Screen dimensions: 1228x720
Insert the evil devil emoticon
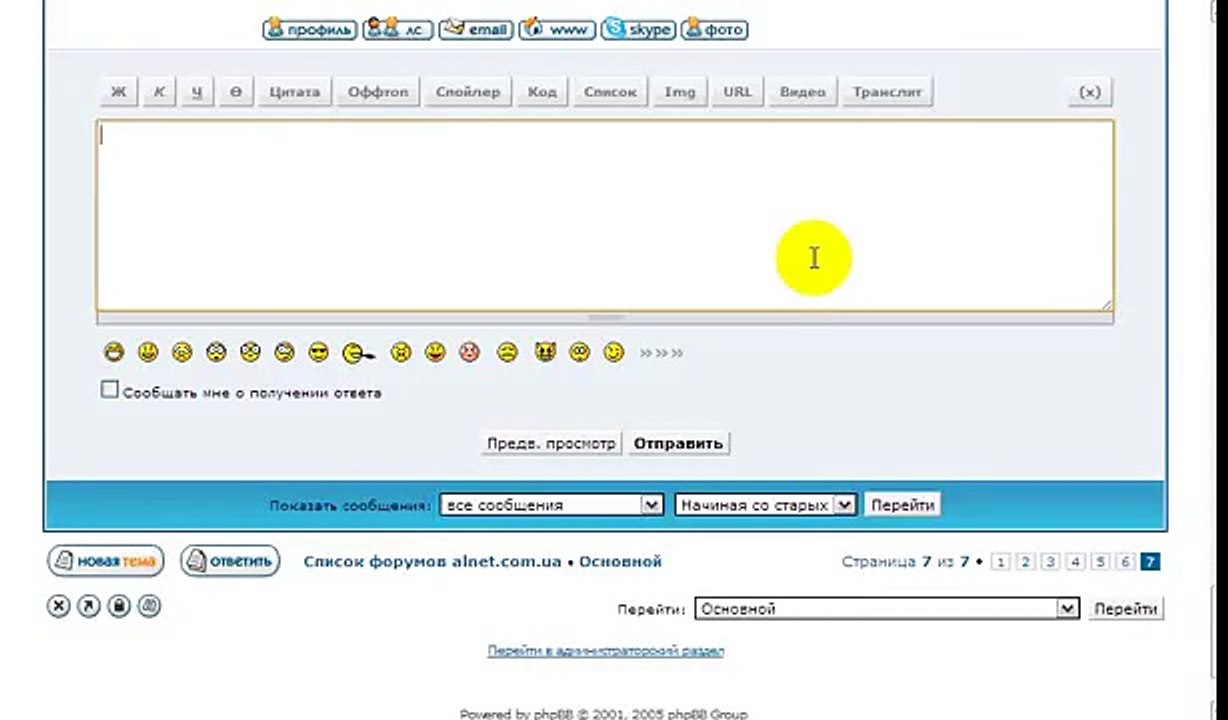(x=545, y=352)
